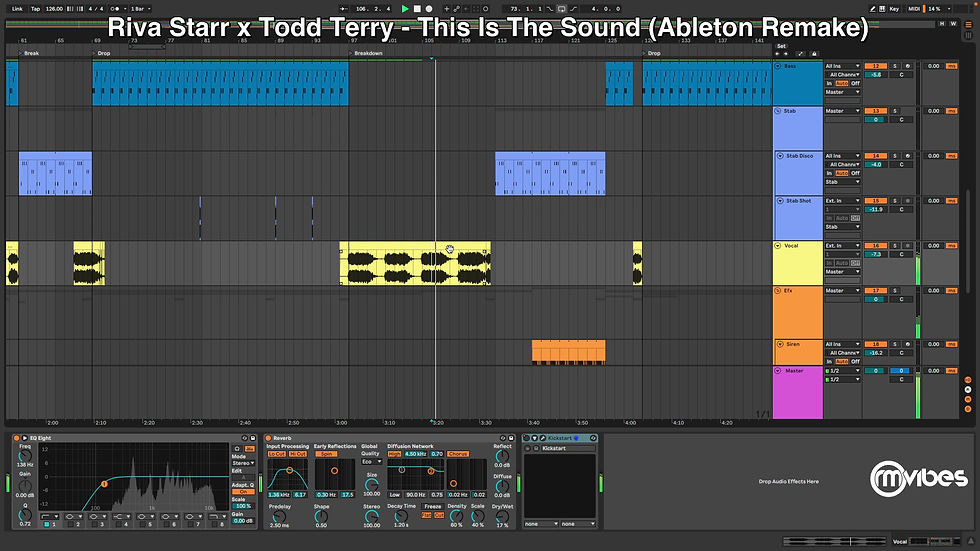
Task: Enable EQ Eight band 2 checkbox
Action: click(70, 525)
